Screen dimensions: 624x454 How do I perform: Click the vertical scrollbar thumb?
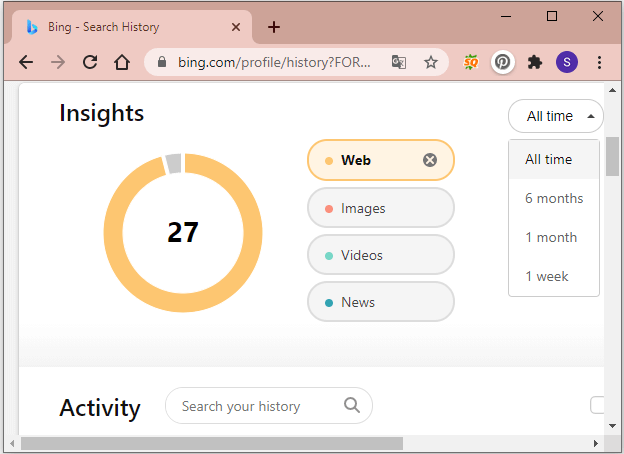(612, 156)
